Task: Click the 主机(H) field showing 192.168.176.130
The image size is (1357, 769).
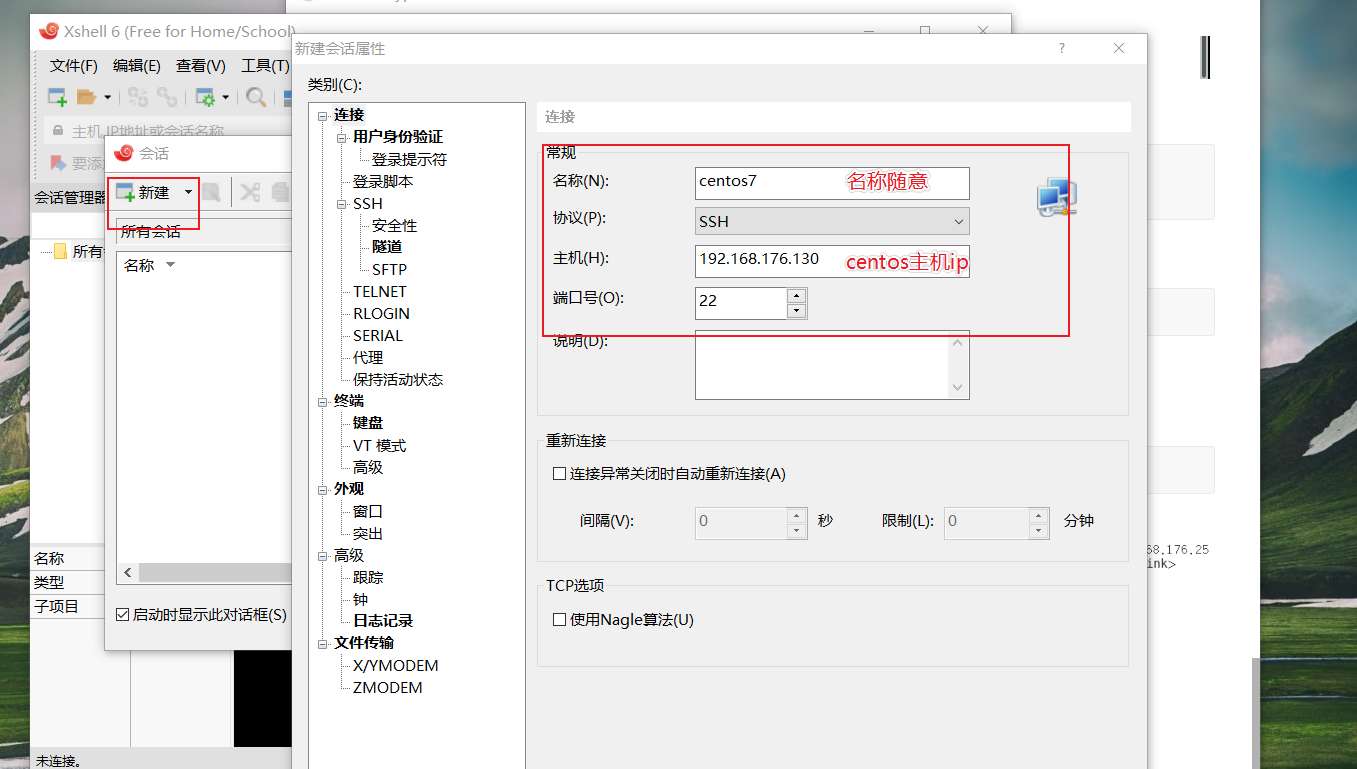Action: pyautogui.click(x=832, y=260)
